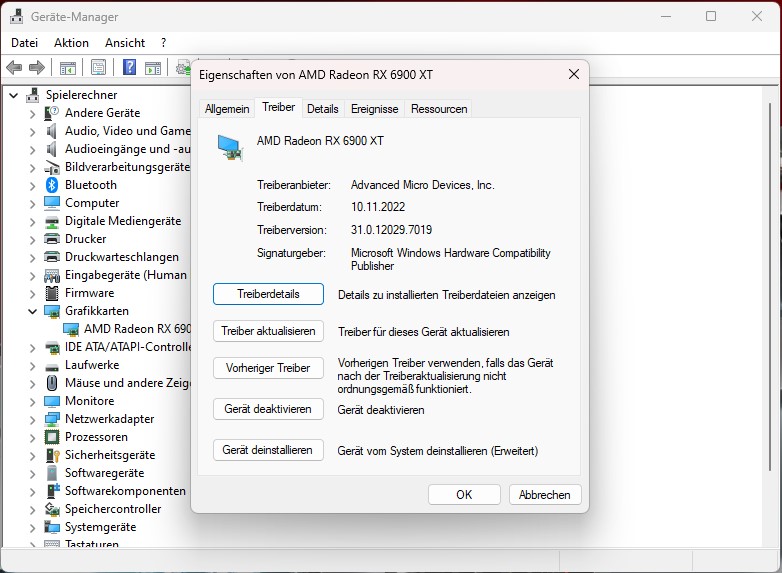The height and width of the screenshot is (573, 782).
Task: Click the Softwarekomponenten puzzle icon
Action: click(x=52, y=491)
